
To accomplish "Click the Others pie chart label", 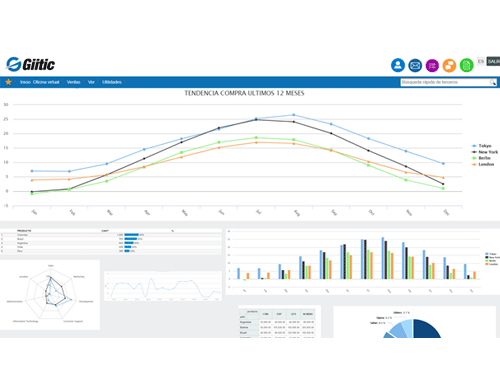I will pos(401,313).
